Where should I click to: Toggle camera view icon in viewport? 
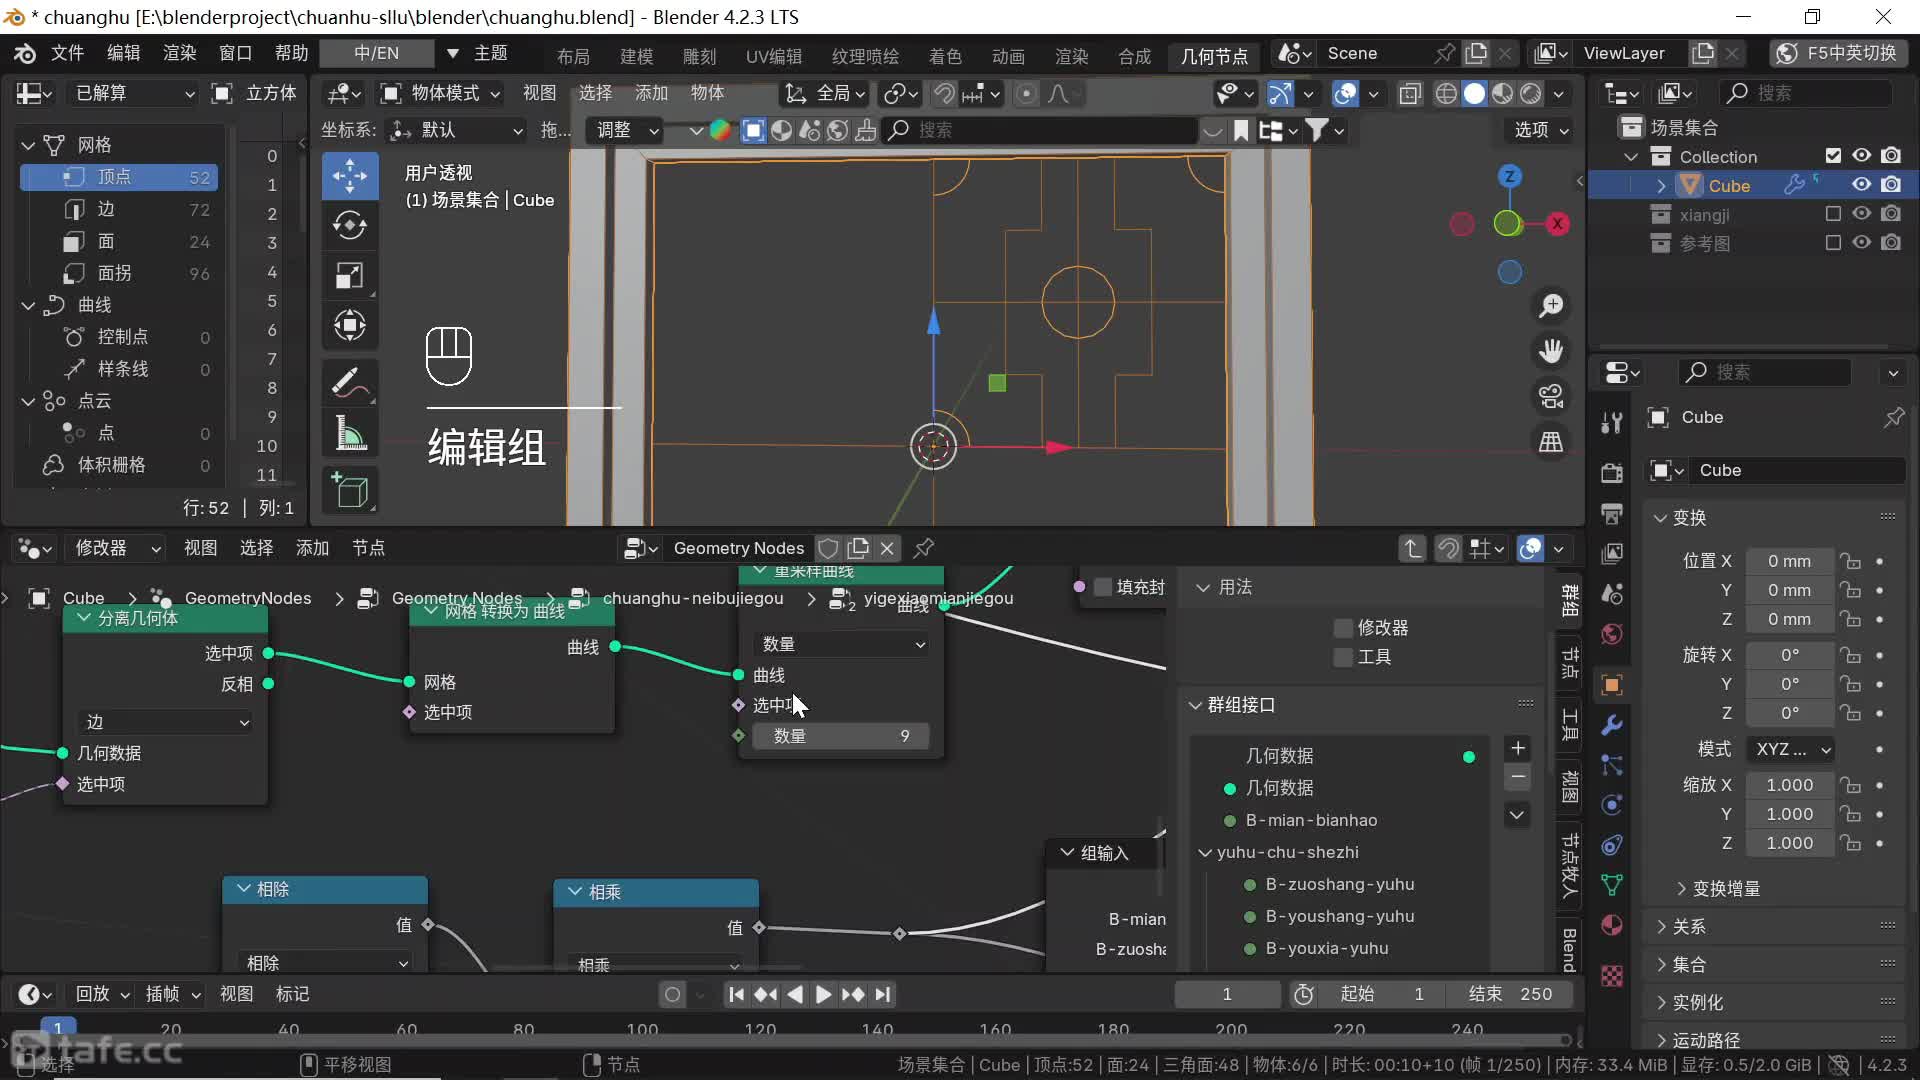click(x=1551, y=397)
